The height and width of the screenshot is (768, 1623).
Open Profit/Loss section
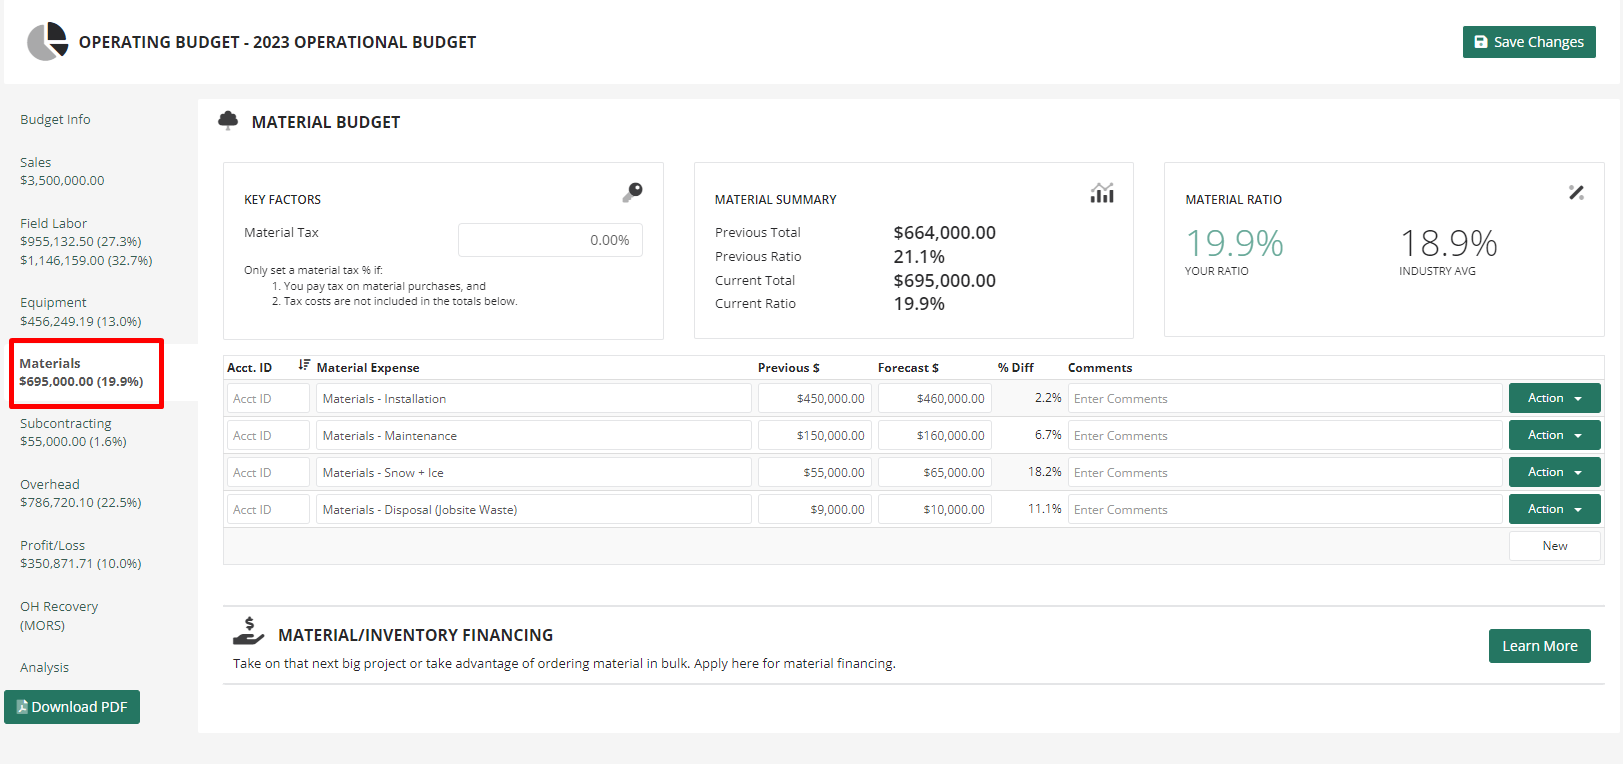80,554
